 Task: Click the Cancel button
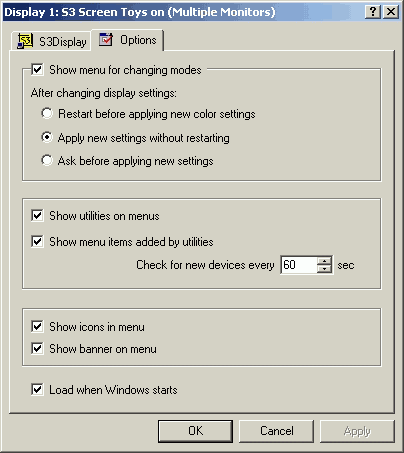tap(276, 431)
